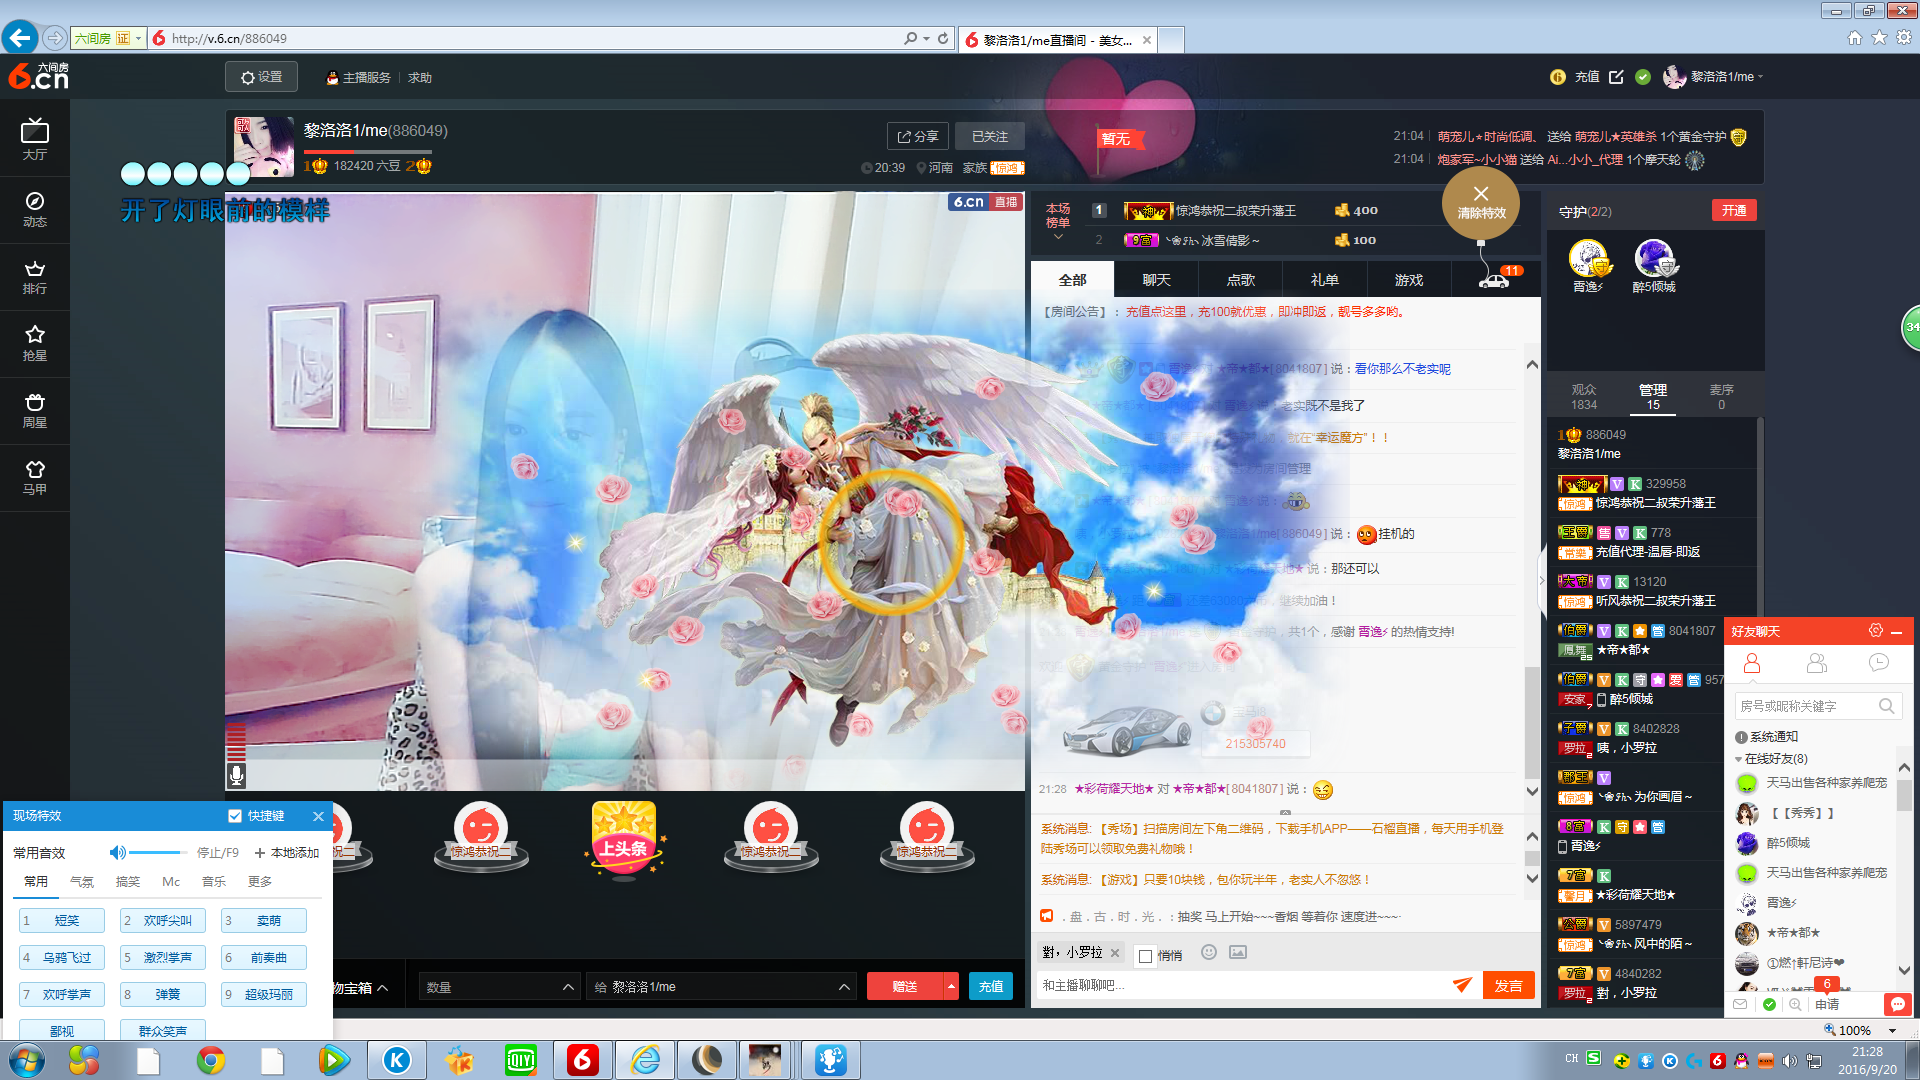This screenshot has height=1080, width=1920.
Task: Switch to the 聊天 chat tab
Action: click(1156, 280)
